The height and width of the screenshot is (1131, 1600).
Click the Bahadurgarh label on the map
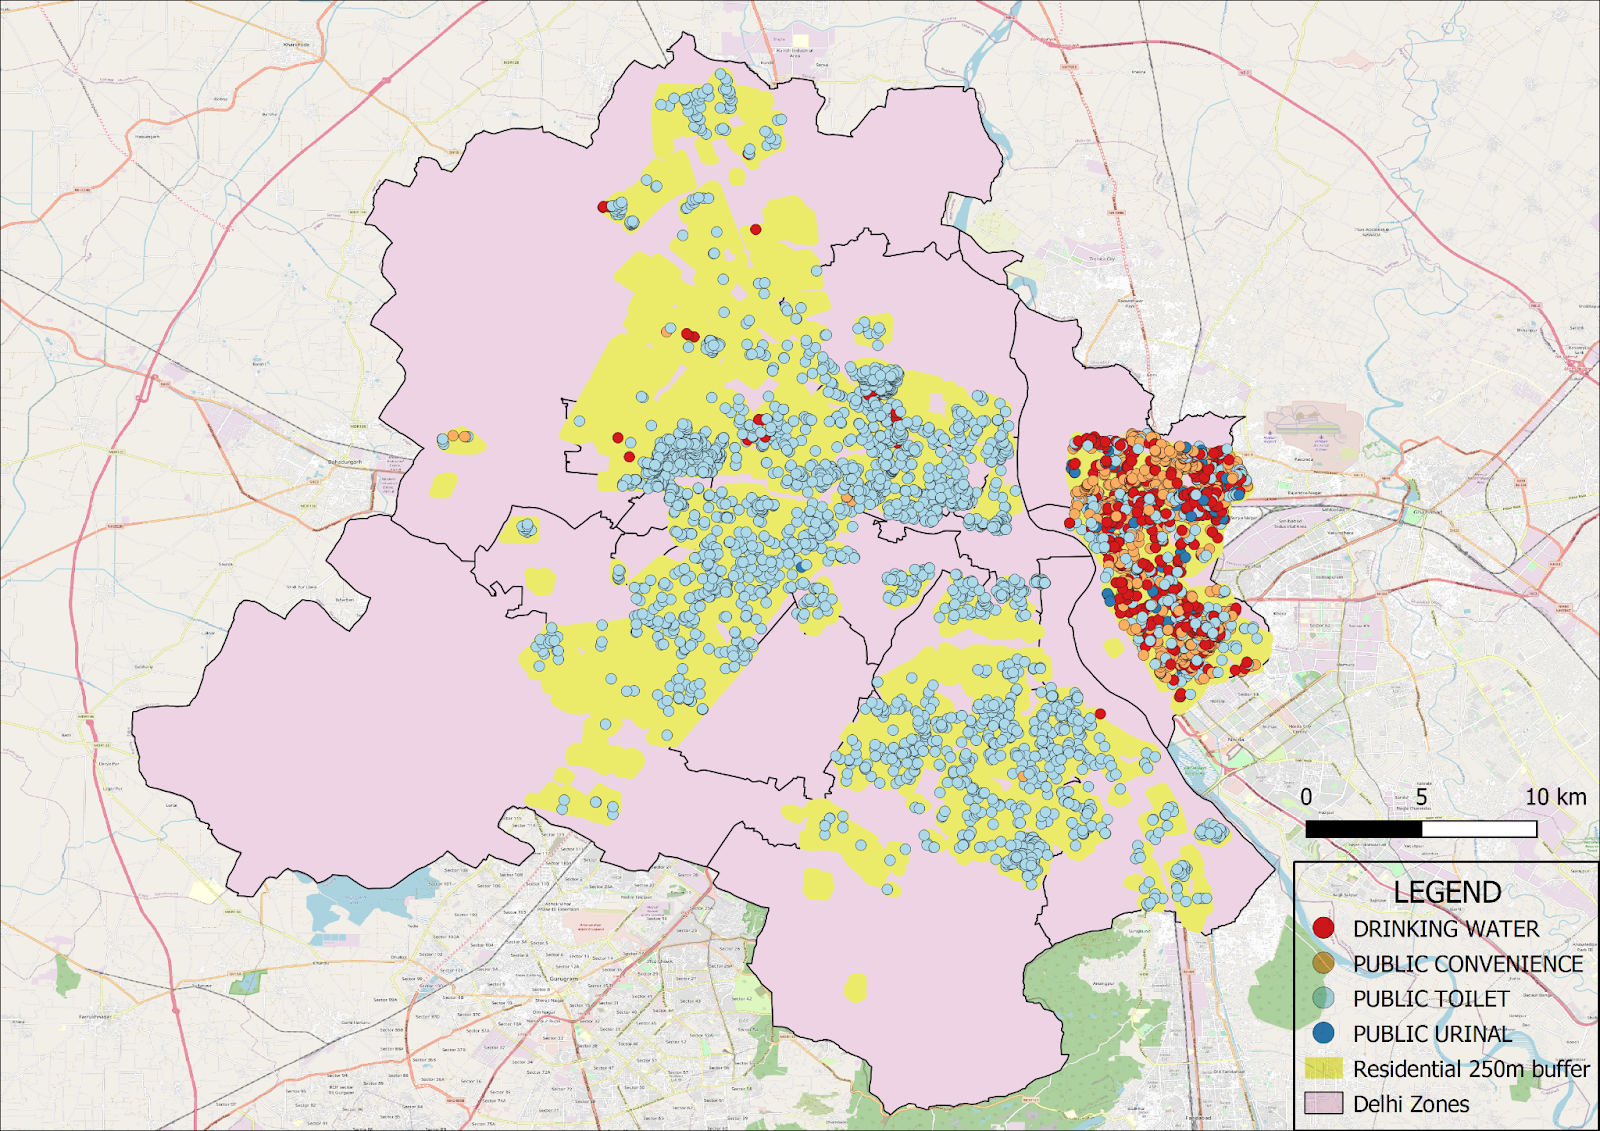coord(346,462)
